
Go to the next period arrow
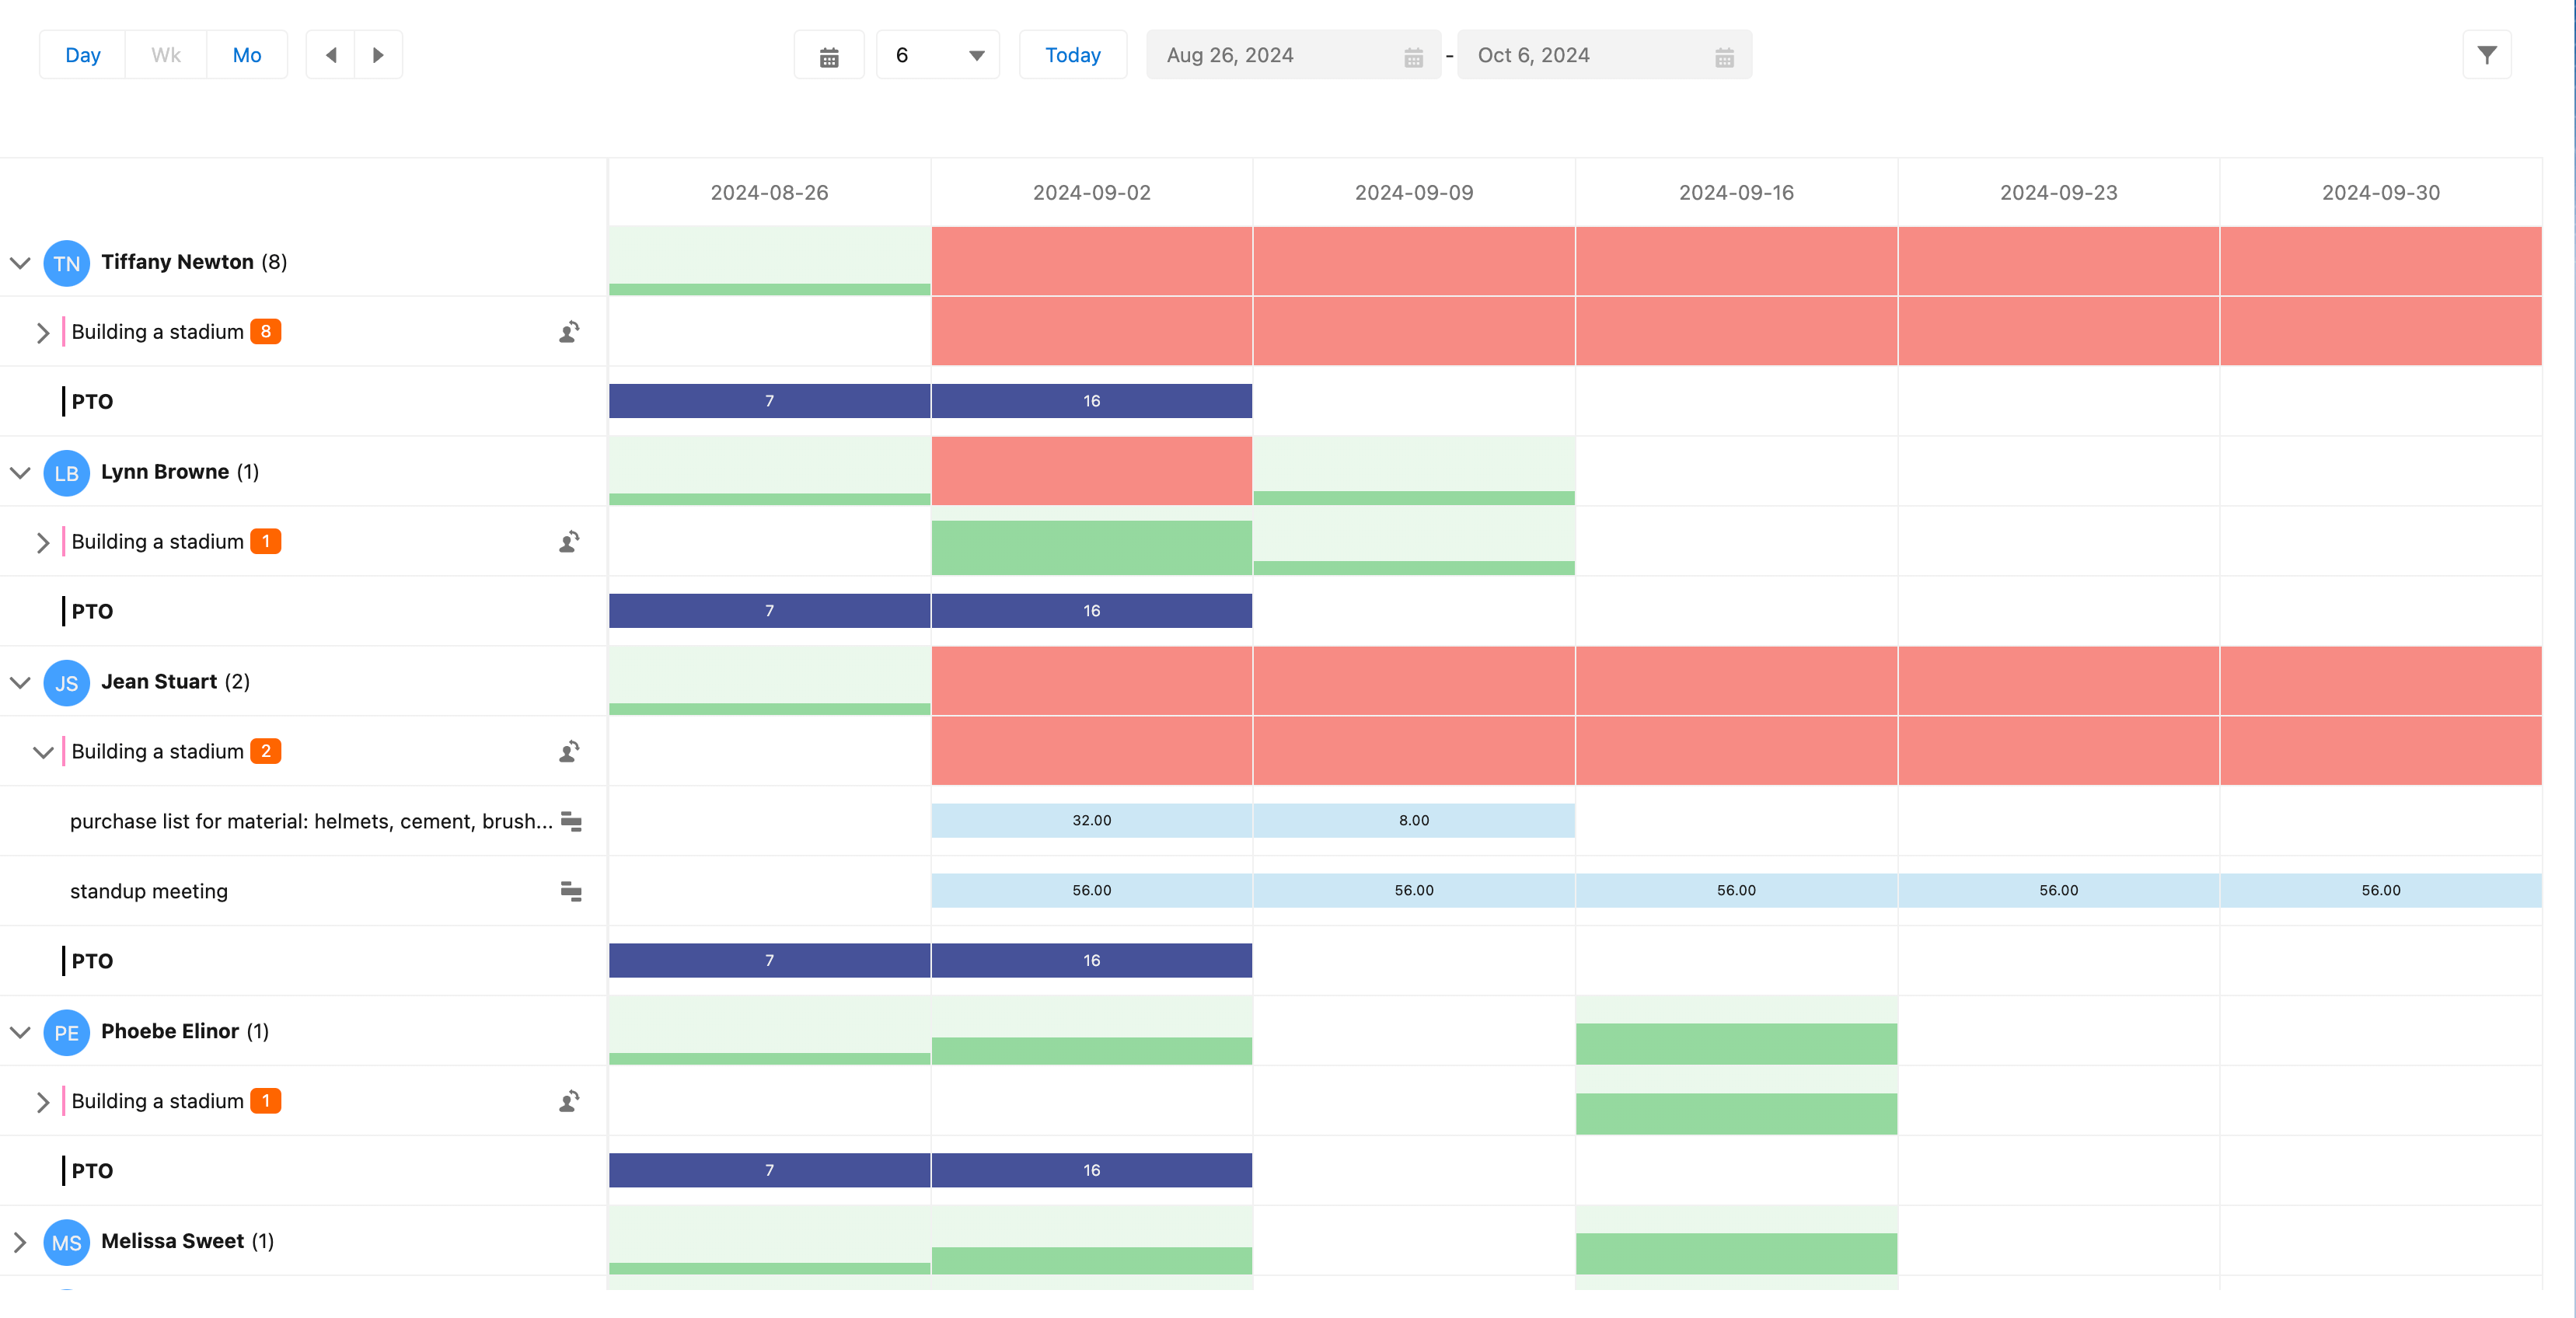coord(378,55)
